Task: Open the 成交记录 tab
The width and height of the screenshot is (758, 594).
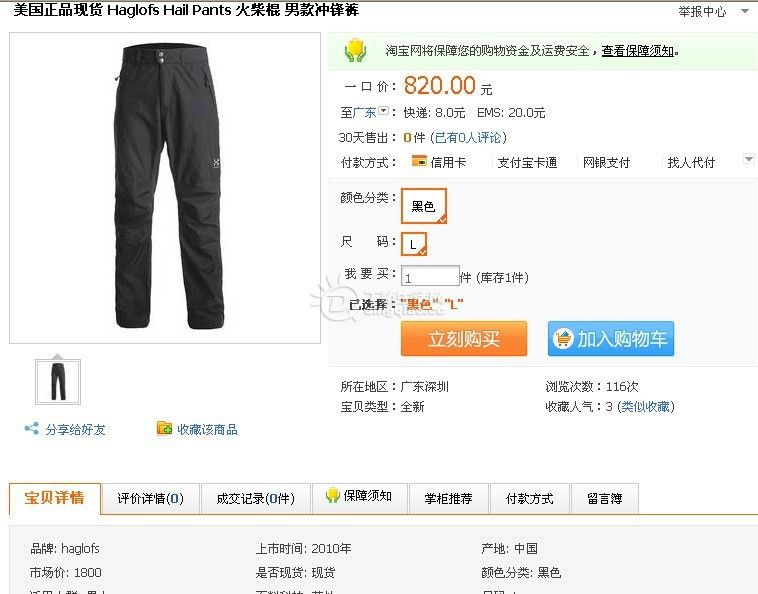Action: tap(256, 498)
